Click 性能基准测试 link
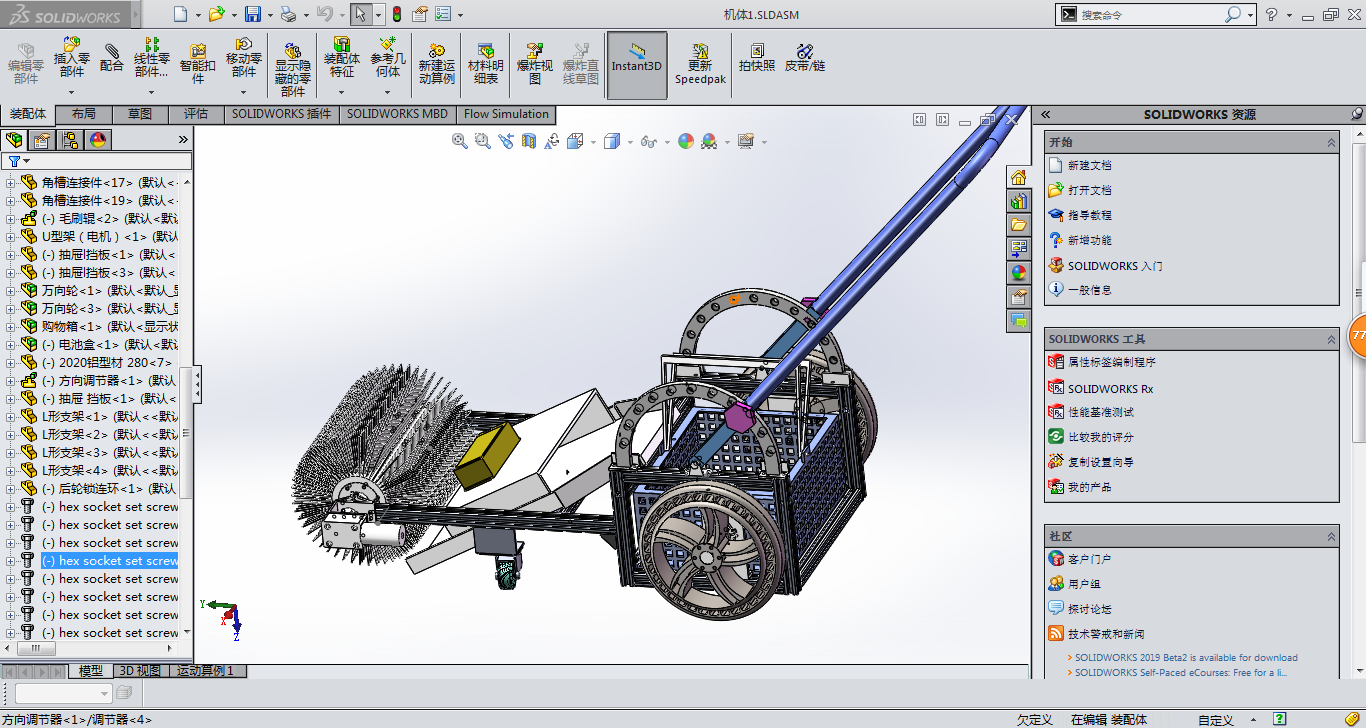 1100,412
